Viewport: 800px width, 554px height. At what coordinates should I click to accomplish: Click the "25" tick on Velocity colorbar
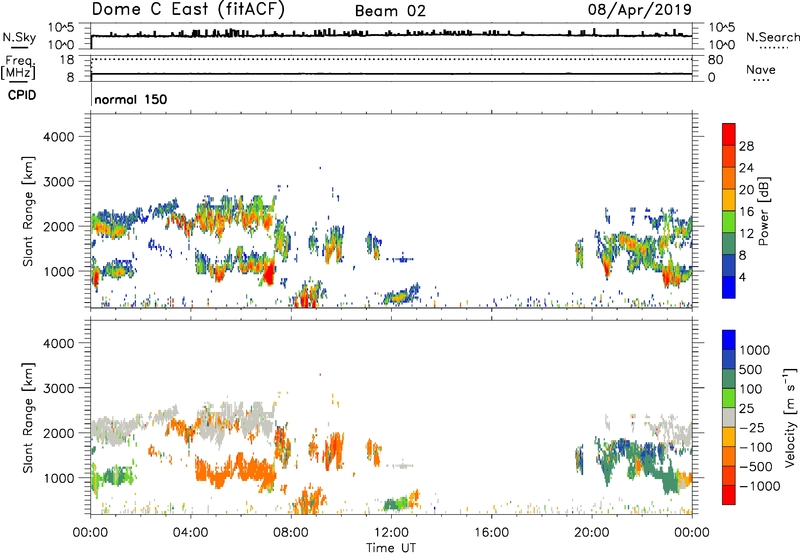coord(747,408)
